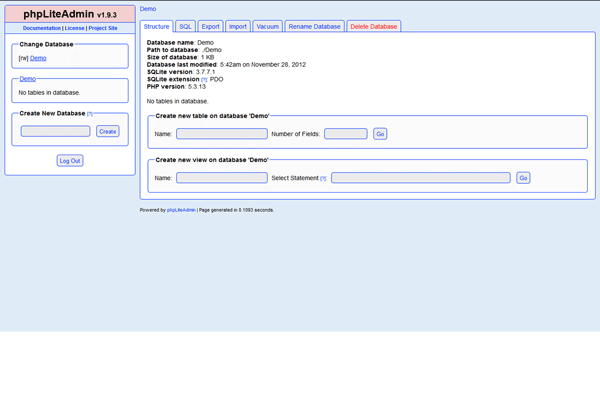This screenshot has width=600, height=400.
Task: Visit the Project Site link
Action: point(103,28)
